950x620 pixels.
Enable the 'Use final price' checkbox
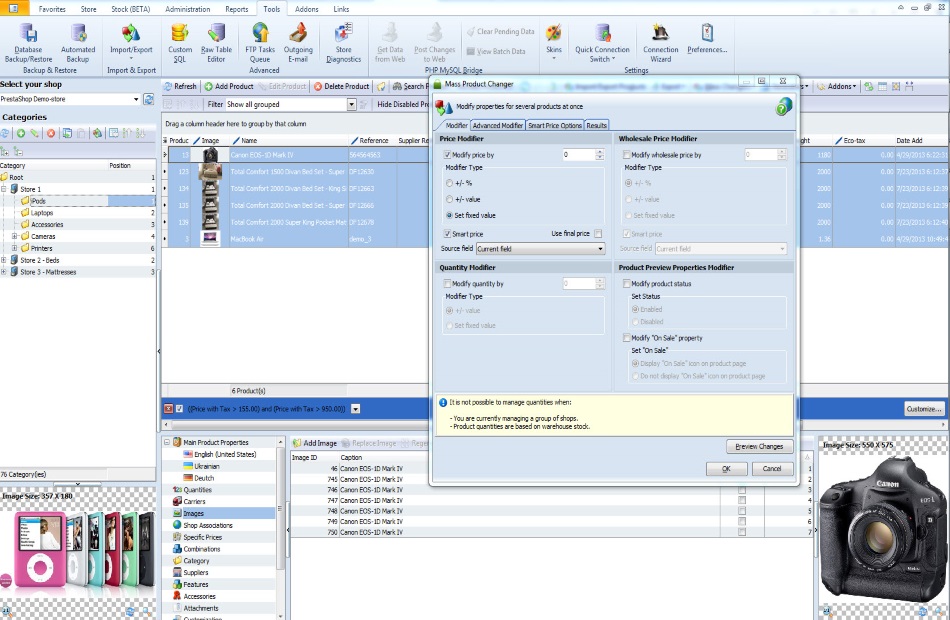pyautogui.click(x=598, y=234)
